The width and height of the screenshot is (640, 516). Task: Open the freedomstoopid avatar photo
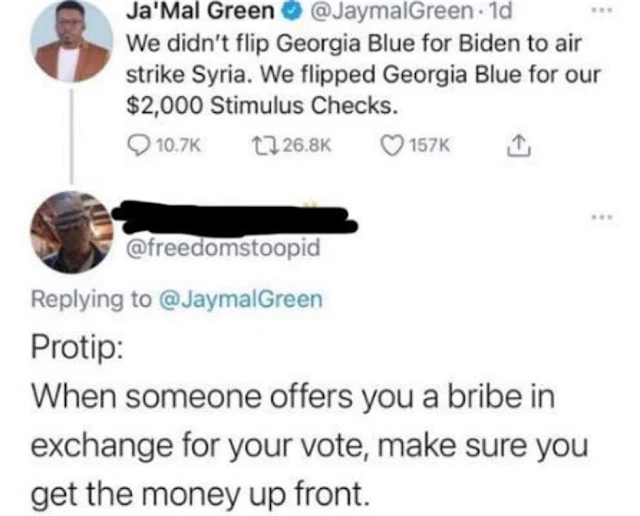coord(72,232)
